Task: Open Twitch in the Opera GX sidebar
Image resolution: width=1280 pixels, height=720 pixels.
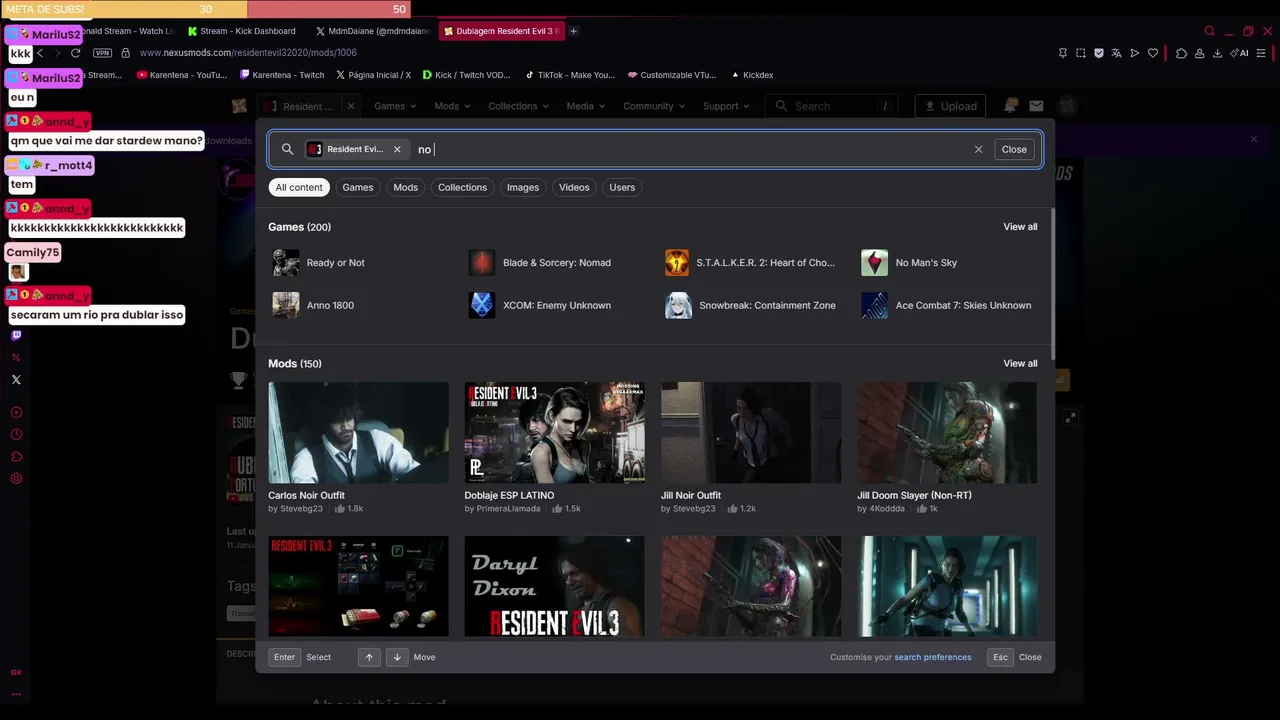Action: pos(16,336)
